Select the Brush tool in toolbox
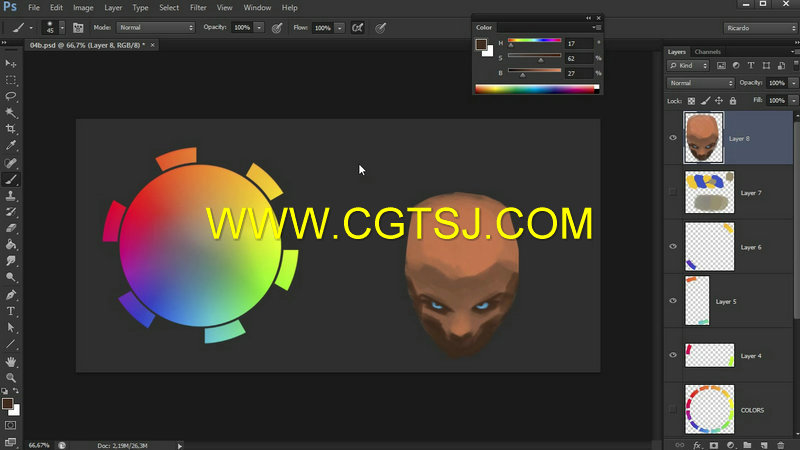The image size is (800, 450). point(11,179)
